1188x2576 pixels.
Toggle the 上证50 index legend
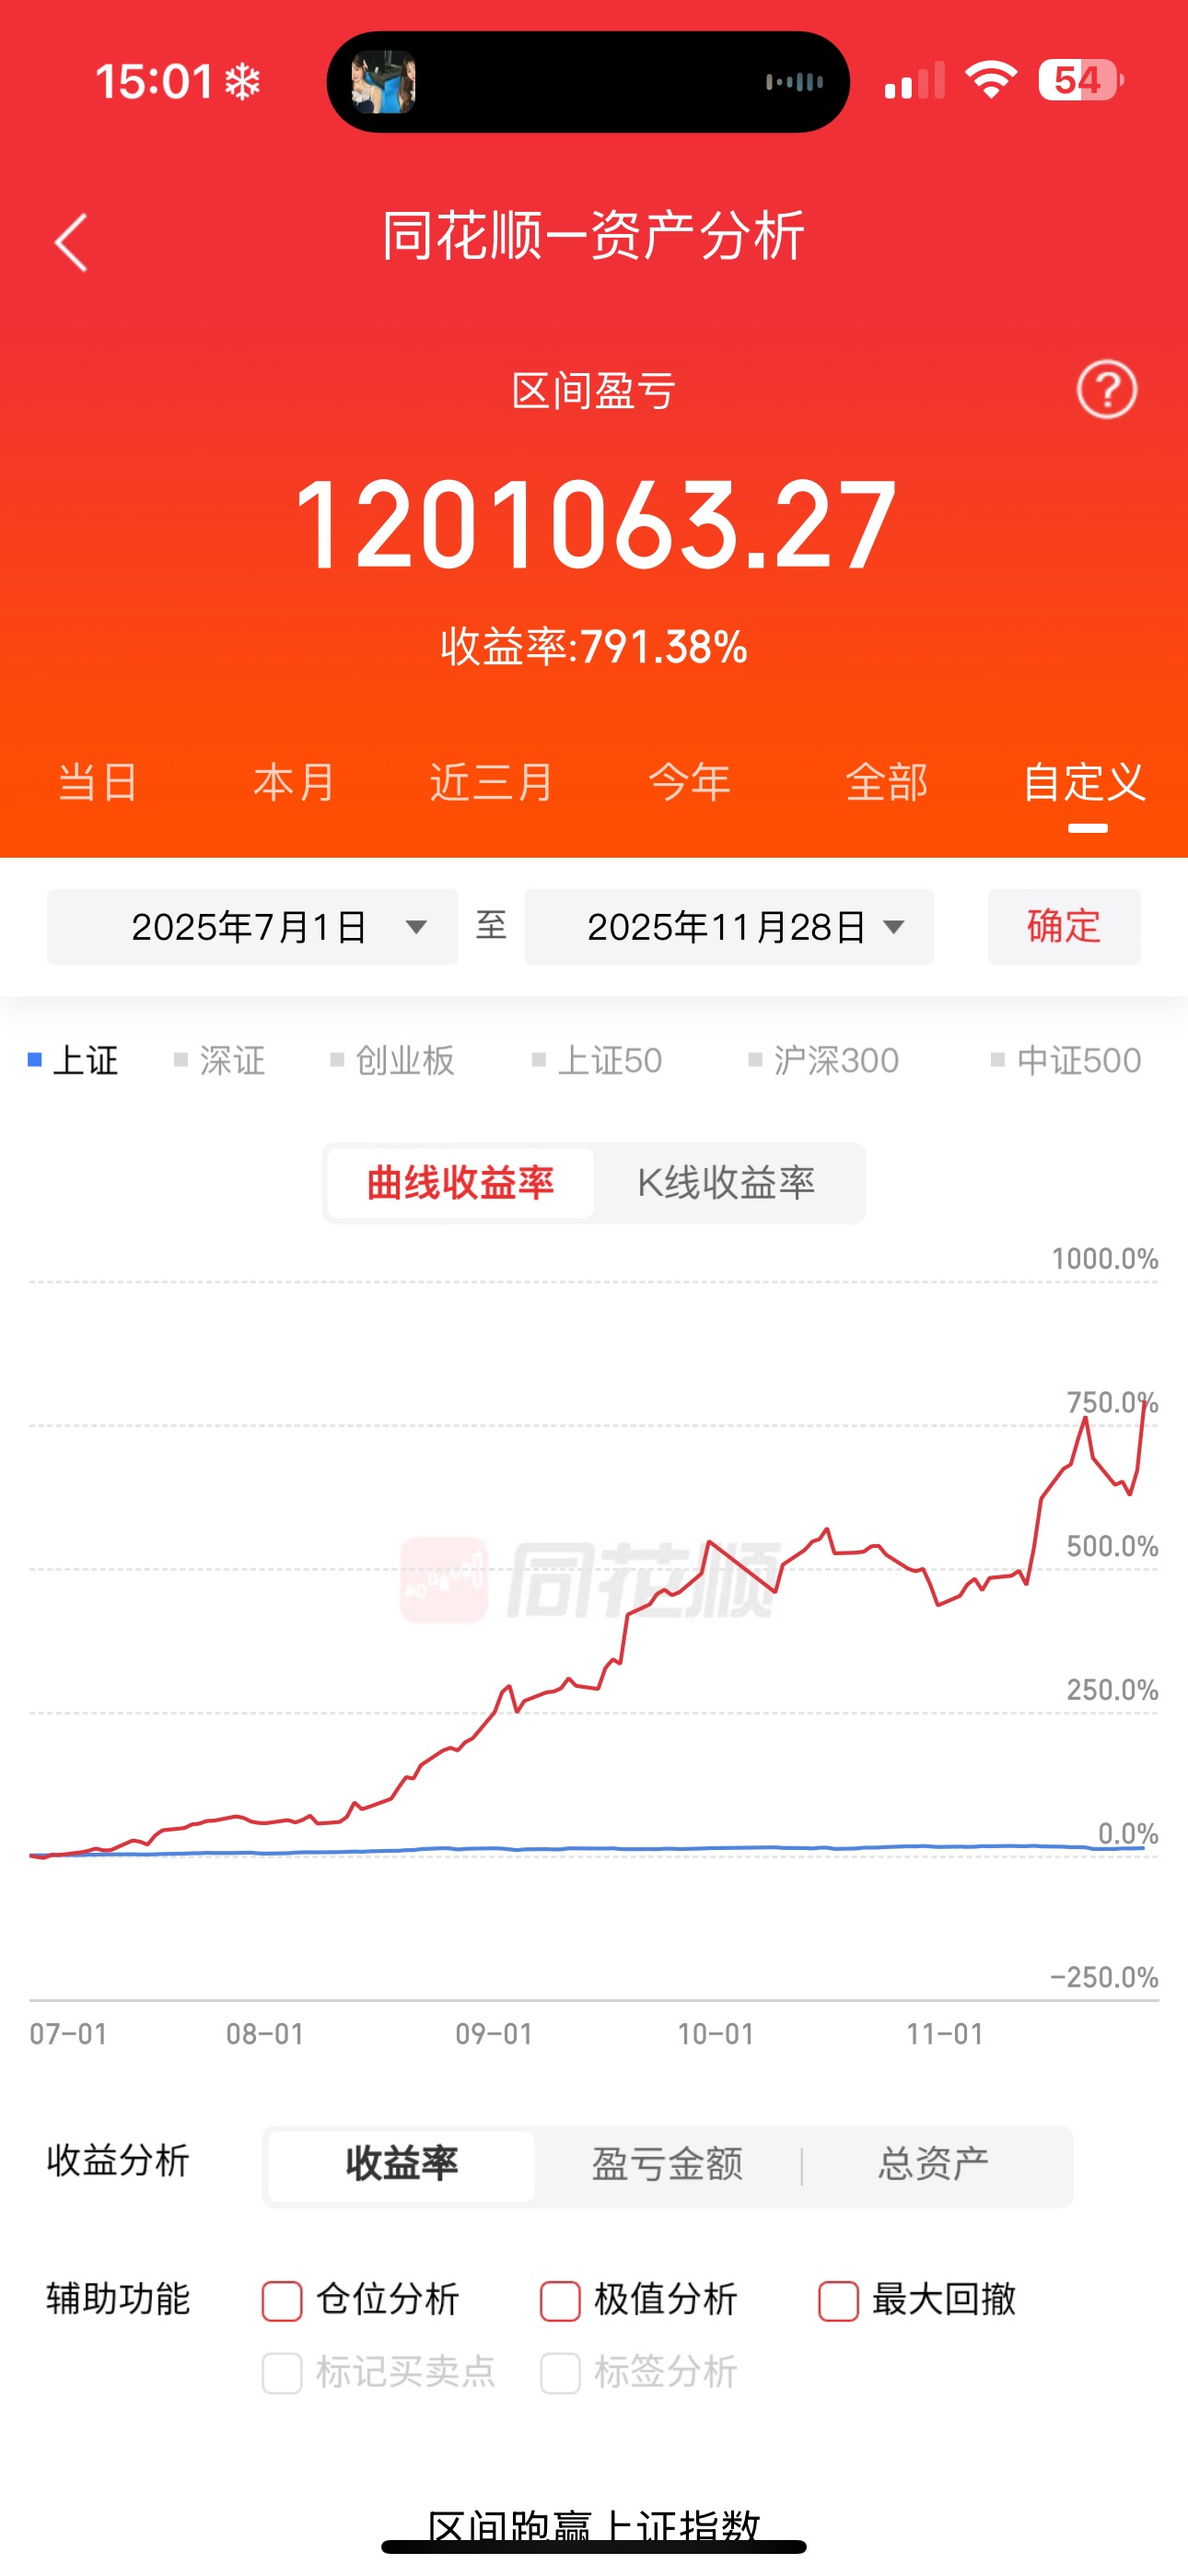tap(597, 1060)
